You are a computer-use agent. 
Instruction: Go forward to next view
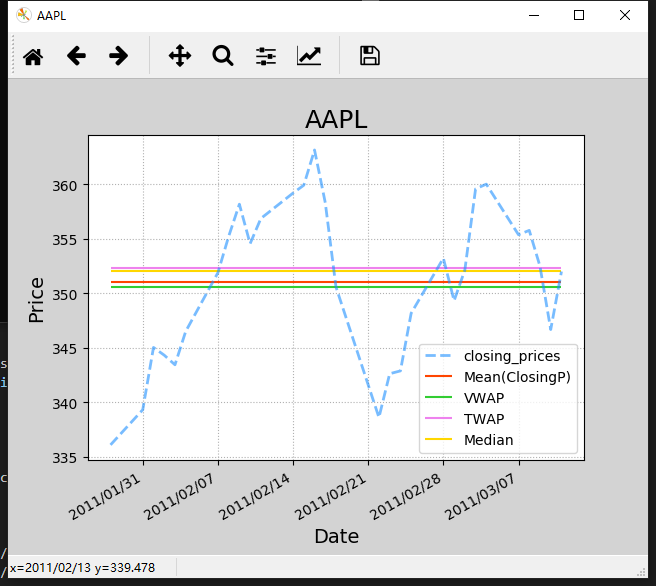pyautogui.click(x=118, y=56)
